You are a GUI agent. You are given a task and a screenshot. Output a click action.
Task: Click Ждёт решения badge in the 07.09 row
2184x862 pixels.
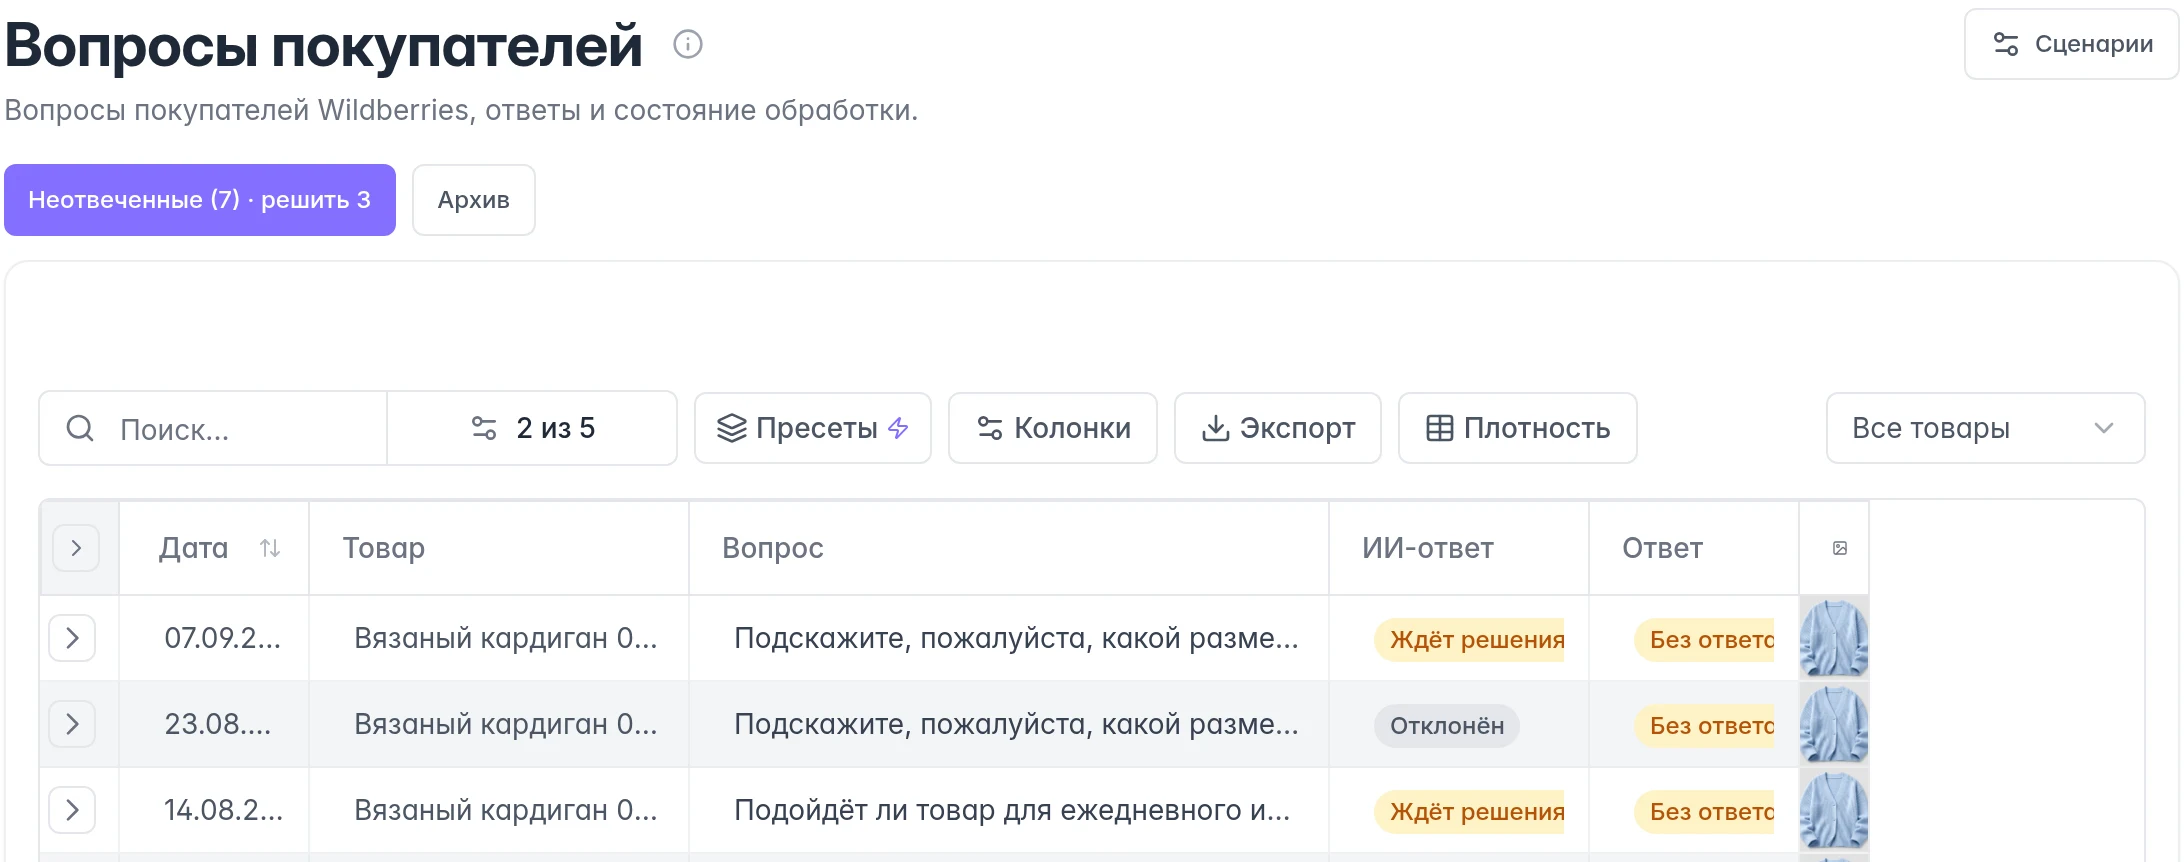pyautogui.click(x=1470, y=640)
